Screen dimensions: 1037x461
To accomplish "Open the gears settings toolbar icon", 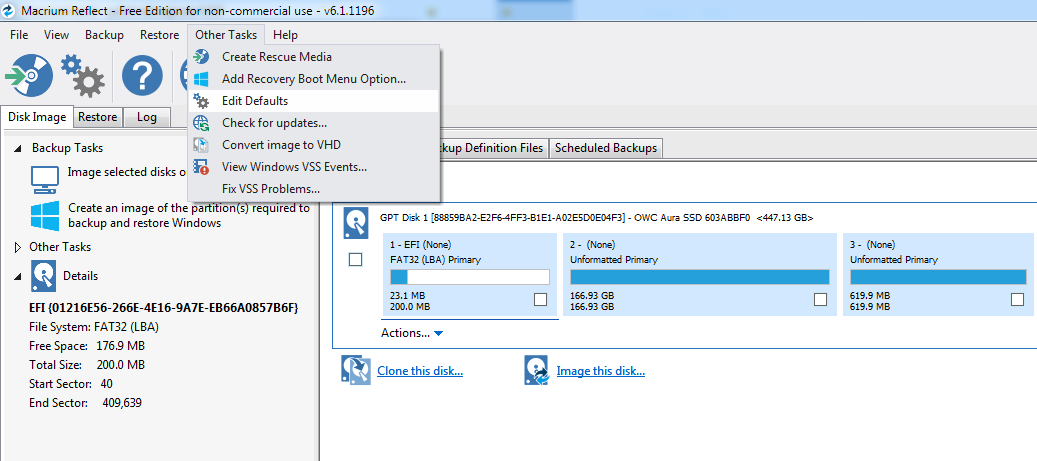I will pyautogui.click(x=82, y=74).
